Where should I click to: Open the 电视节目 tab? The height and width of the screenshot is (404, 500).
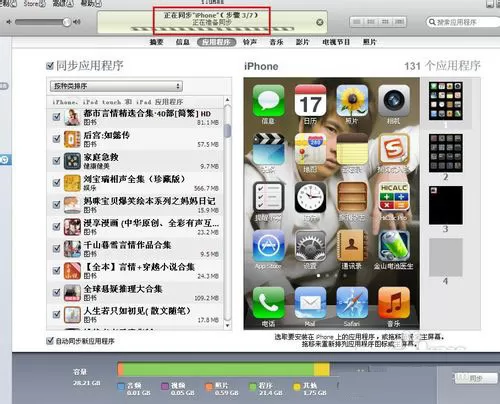[x=336, y=42]
